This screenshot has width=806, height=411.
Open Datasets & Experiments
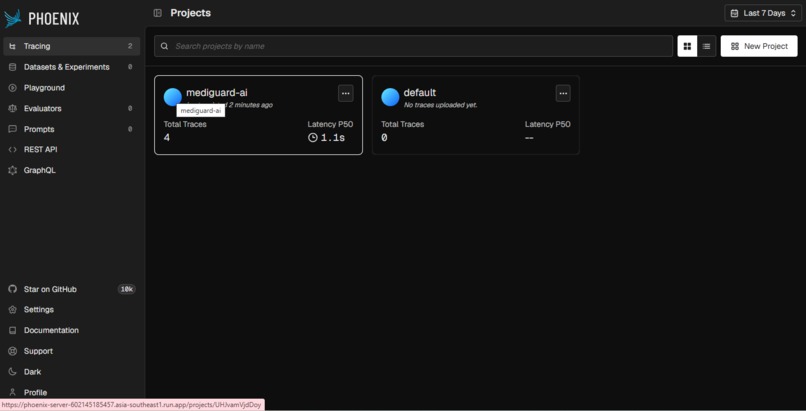71,67
